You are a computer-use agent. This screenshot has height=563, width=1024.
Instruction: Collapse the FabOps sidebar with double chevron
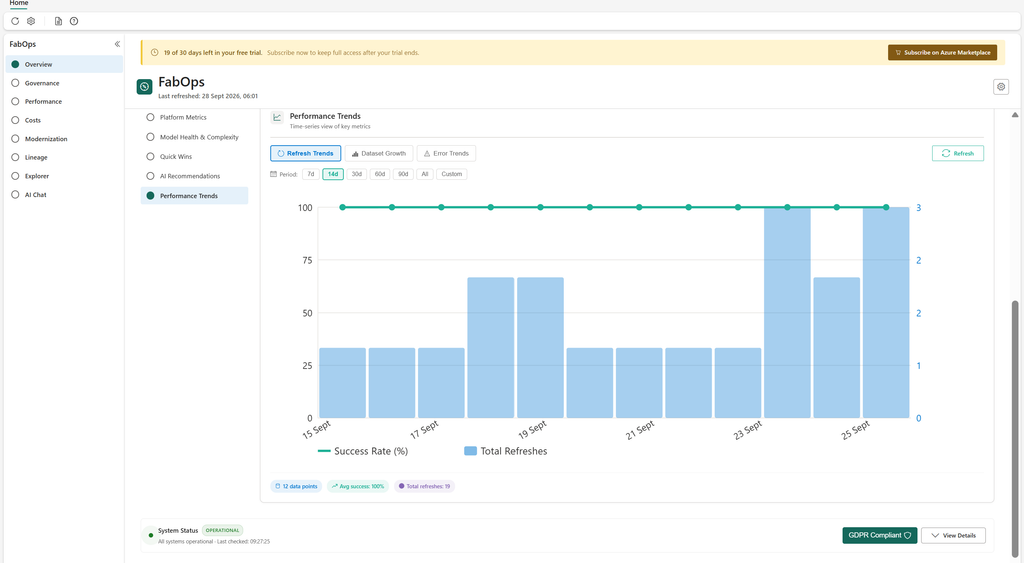pyautogui.click(x=118, y=44)
